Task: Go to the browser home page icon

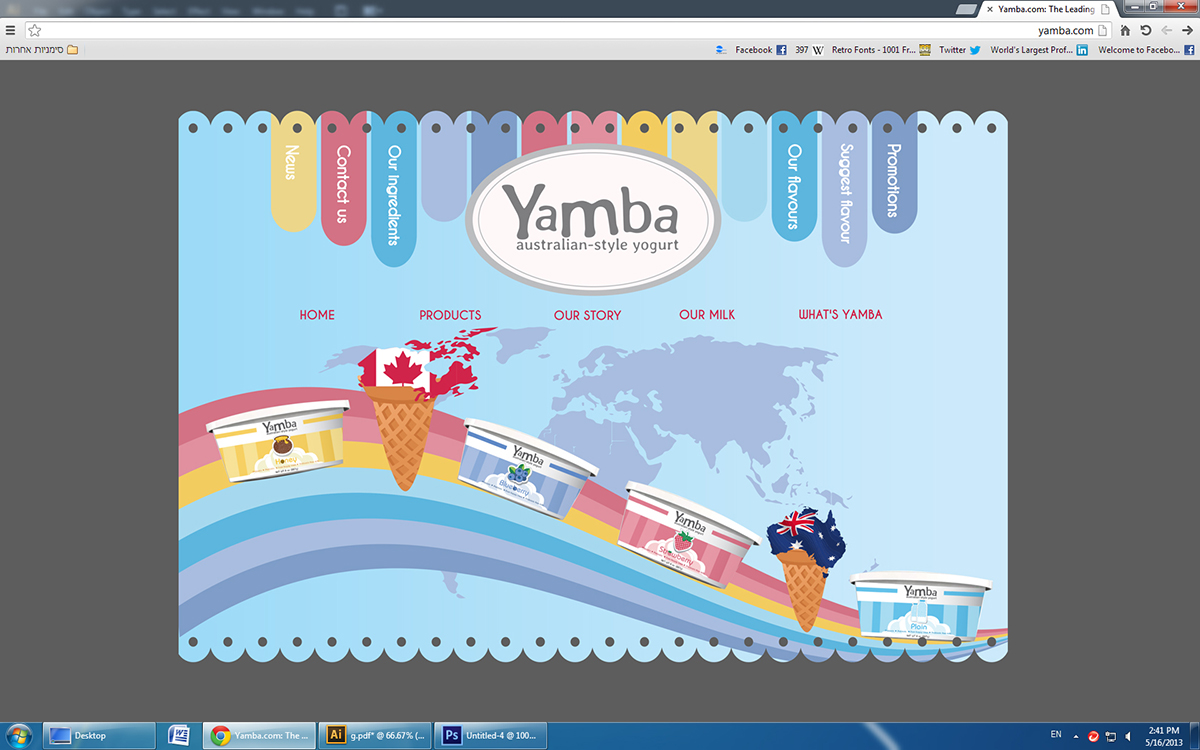Action: [1125, 30]
